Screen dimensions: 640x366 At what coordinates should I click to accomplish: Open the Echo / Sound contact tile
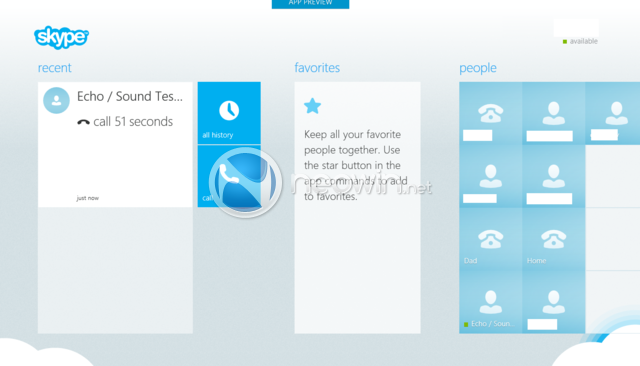[x=491, y=302]
